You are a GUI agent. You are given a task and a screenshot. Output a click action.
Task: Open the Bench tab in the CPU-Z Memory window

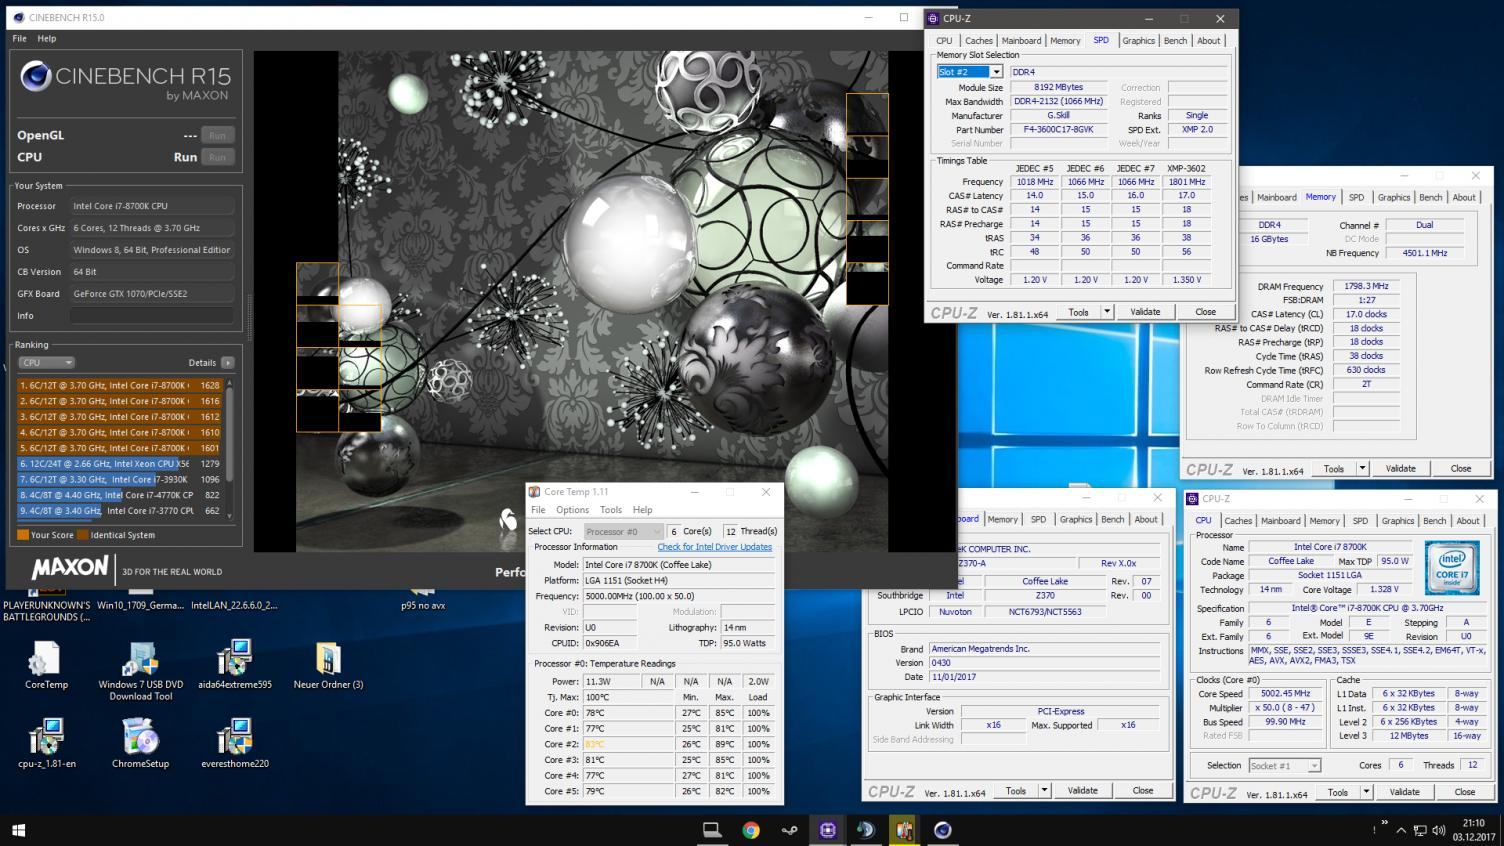pyautogui.click(x=1431, y=197)
